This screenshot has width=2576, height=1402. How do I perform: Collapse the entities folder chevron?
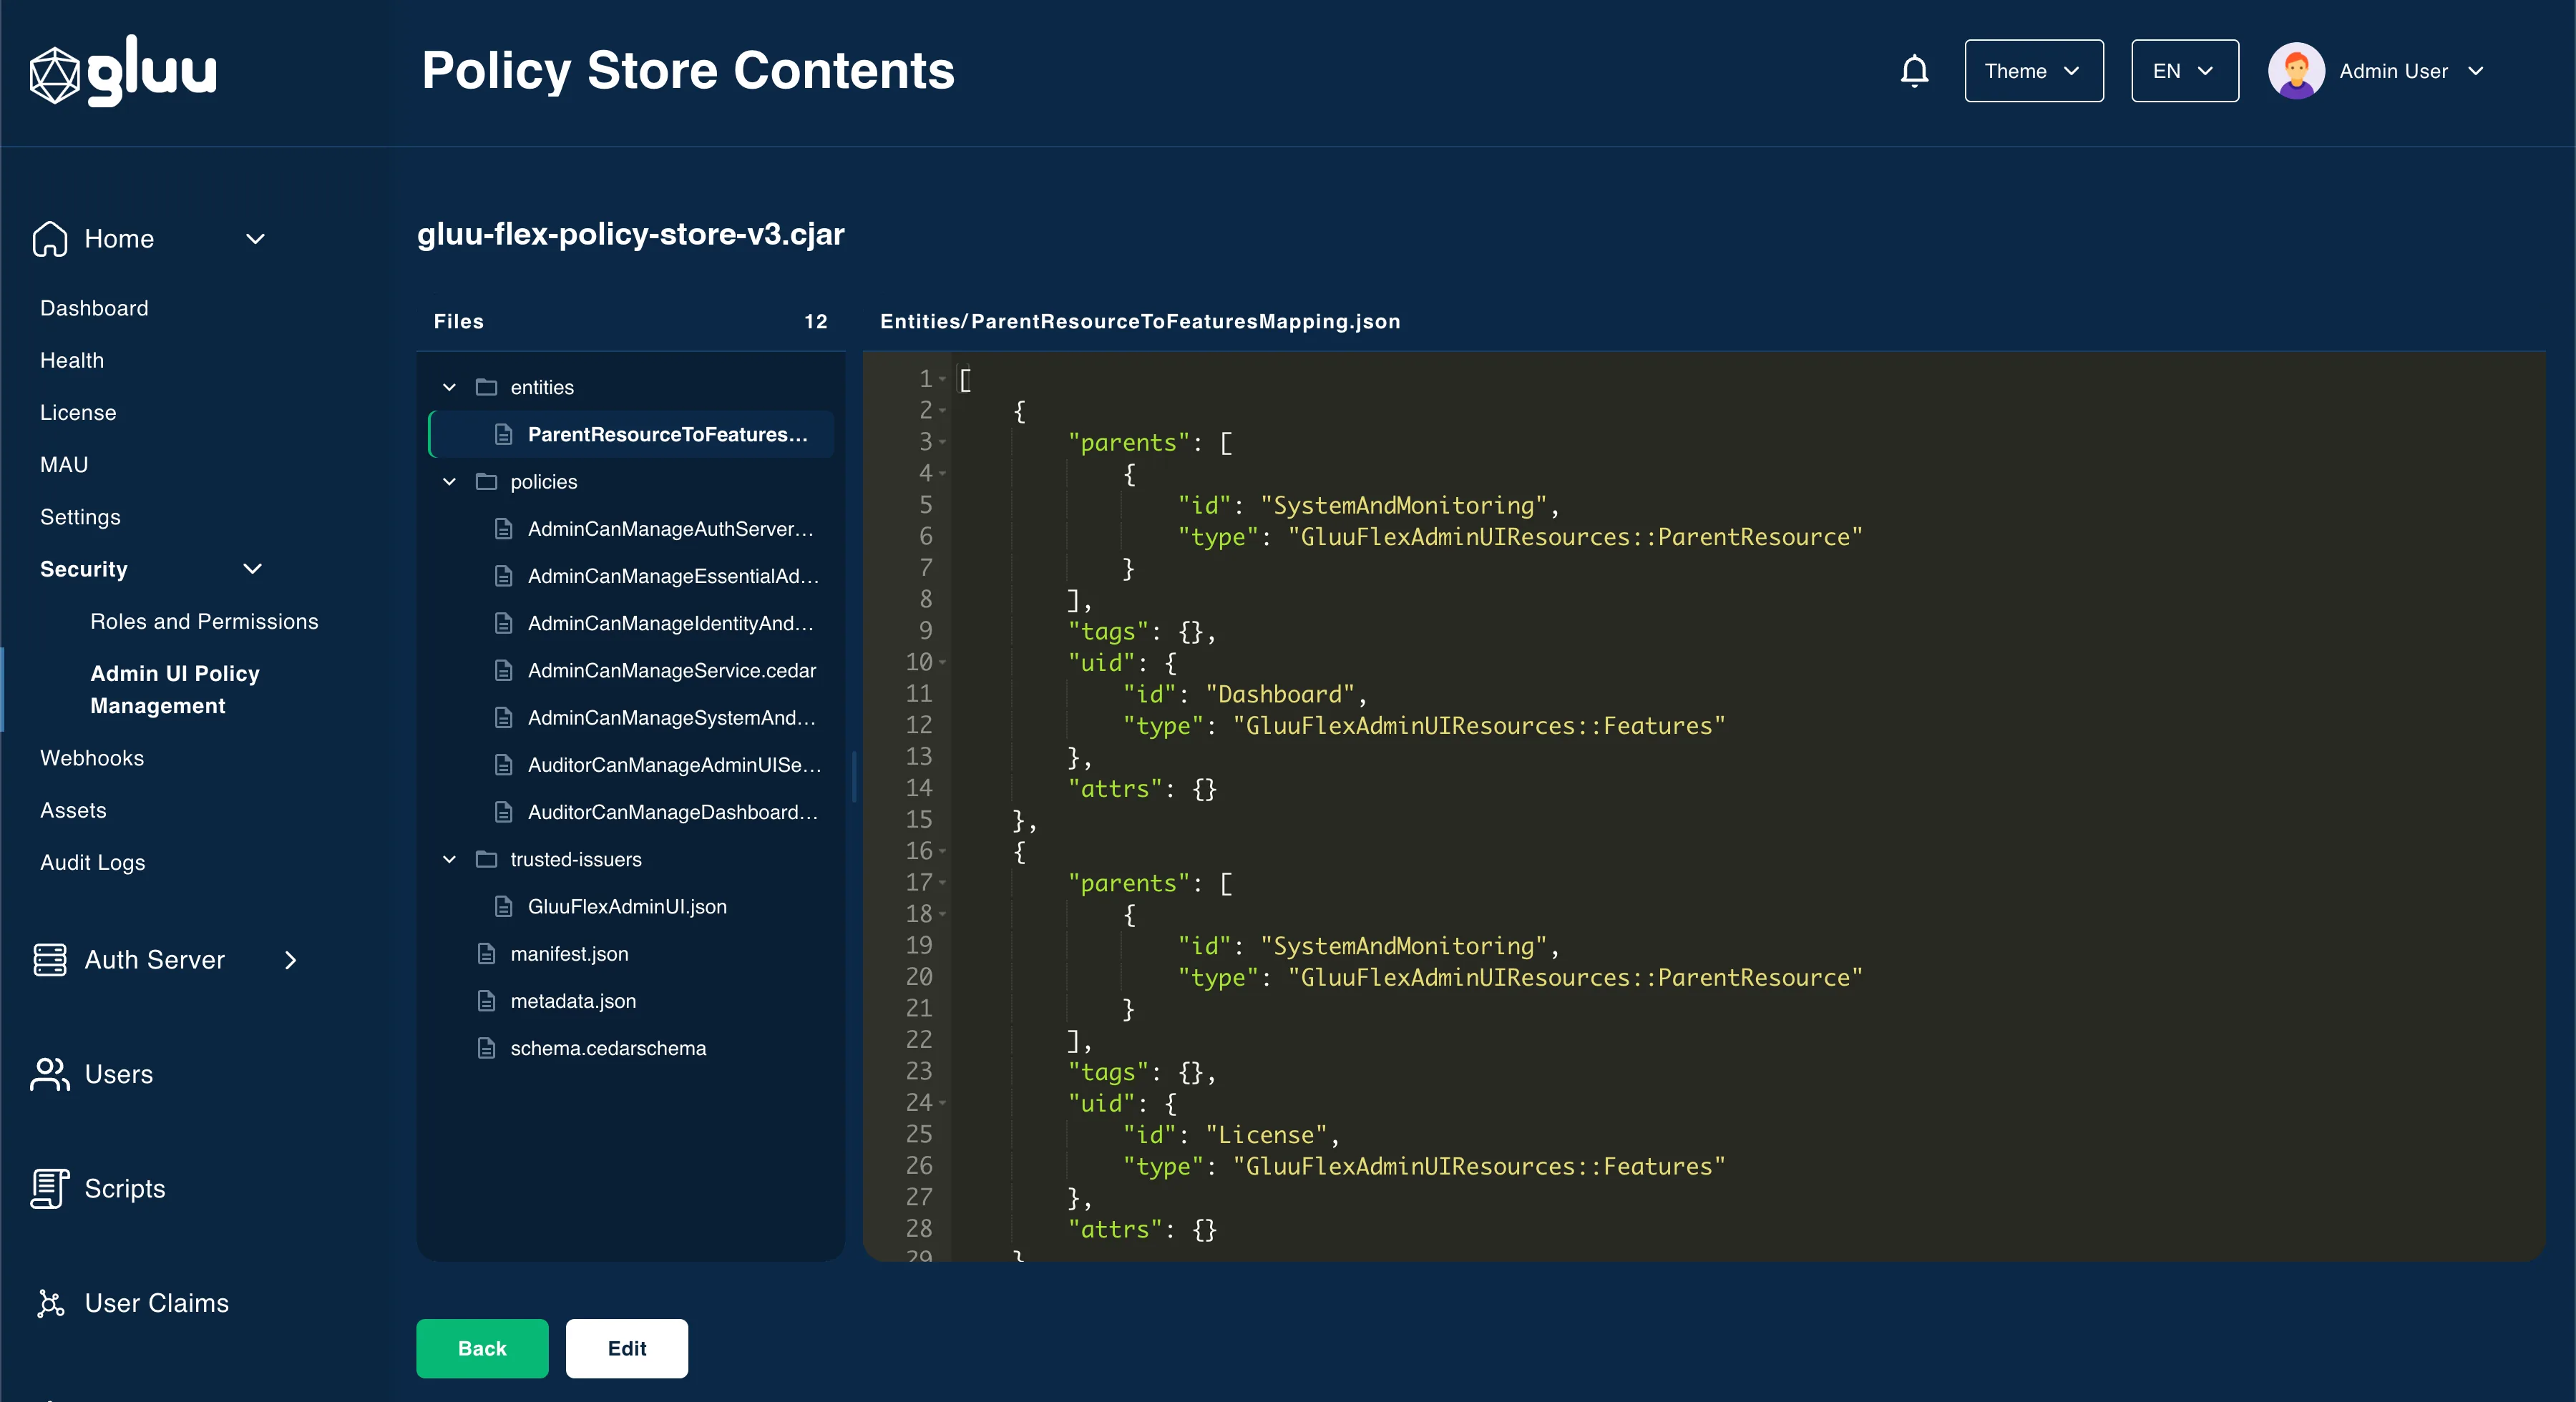click(x=449, y=387)
